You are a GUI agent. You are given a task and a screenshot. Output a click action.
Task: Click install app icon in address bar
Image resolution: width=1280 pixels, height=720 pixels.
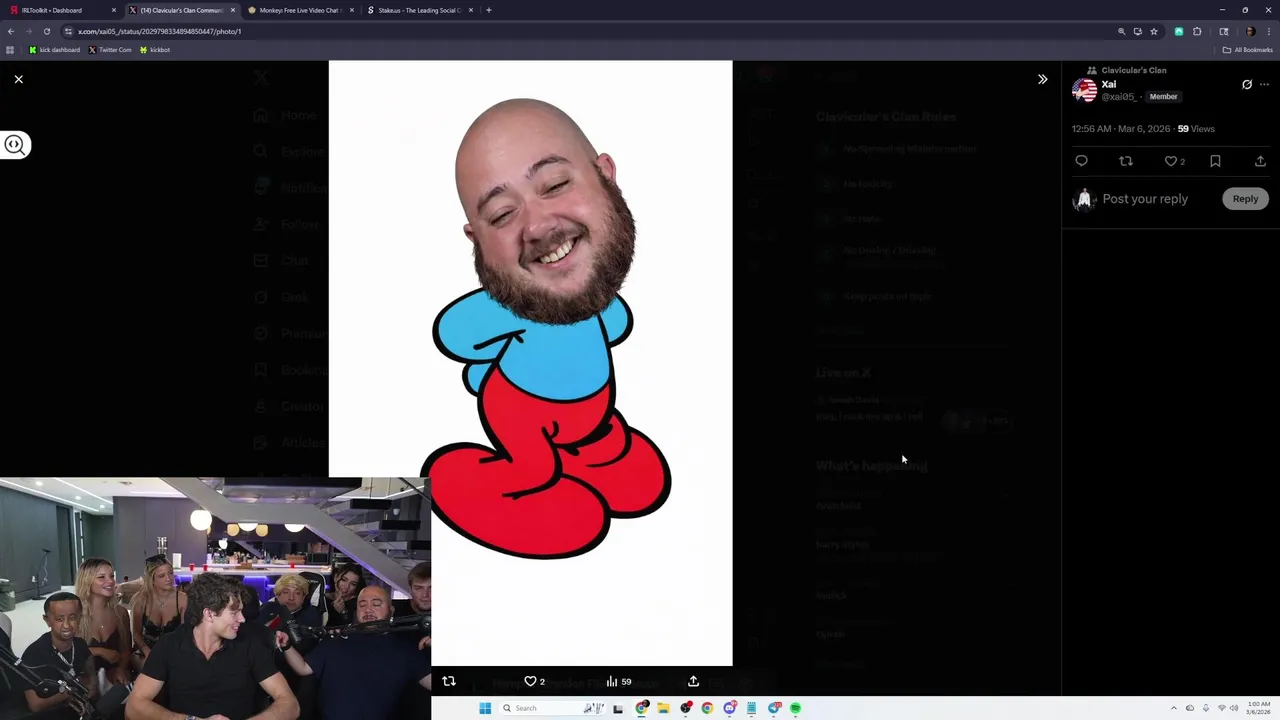click(1137, 31)
